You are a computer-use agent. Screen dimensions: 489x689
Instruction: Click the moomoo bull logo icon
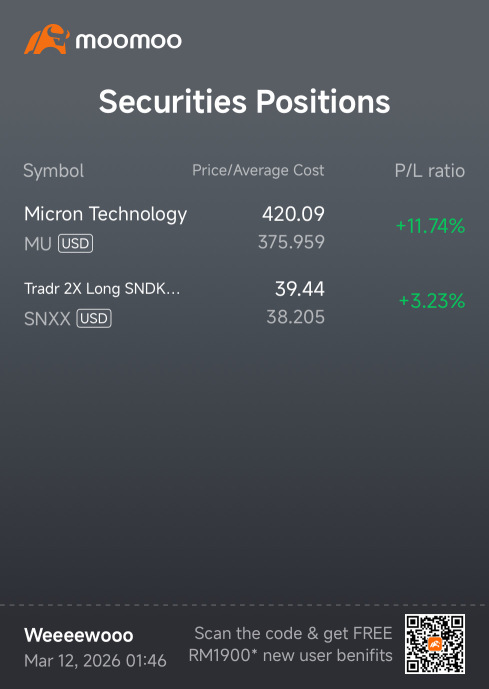click(47, 40)
